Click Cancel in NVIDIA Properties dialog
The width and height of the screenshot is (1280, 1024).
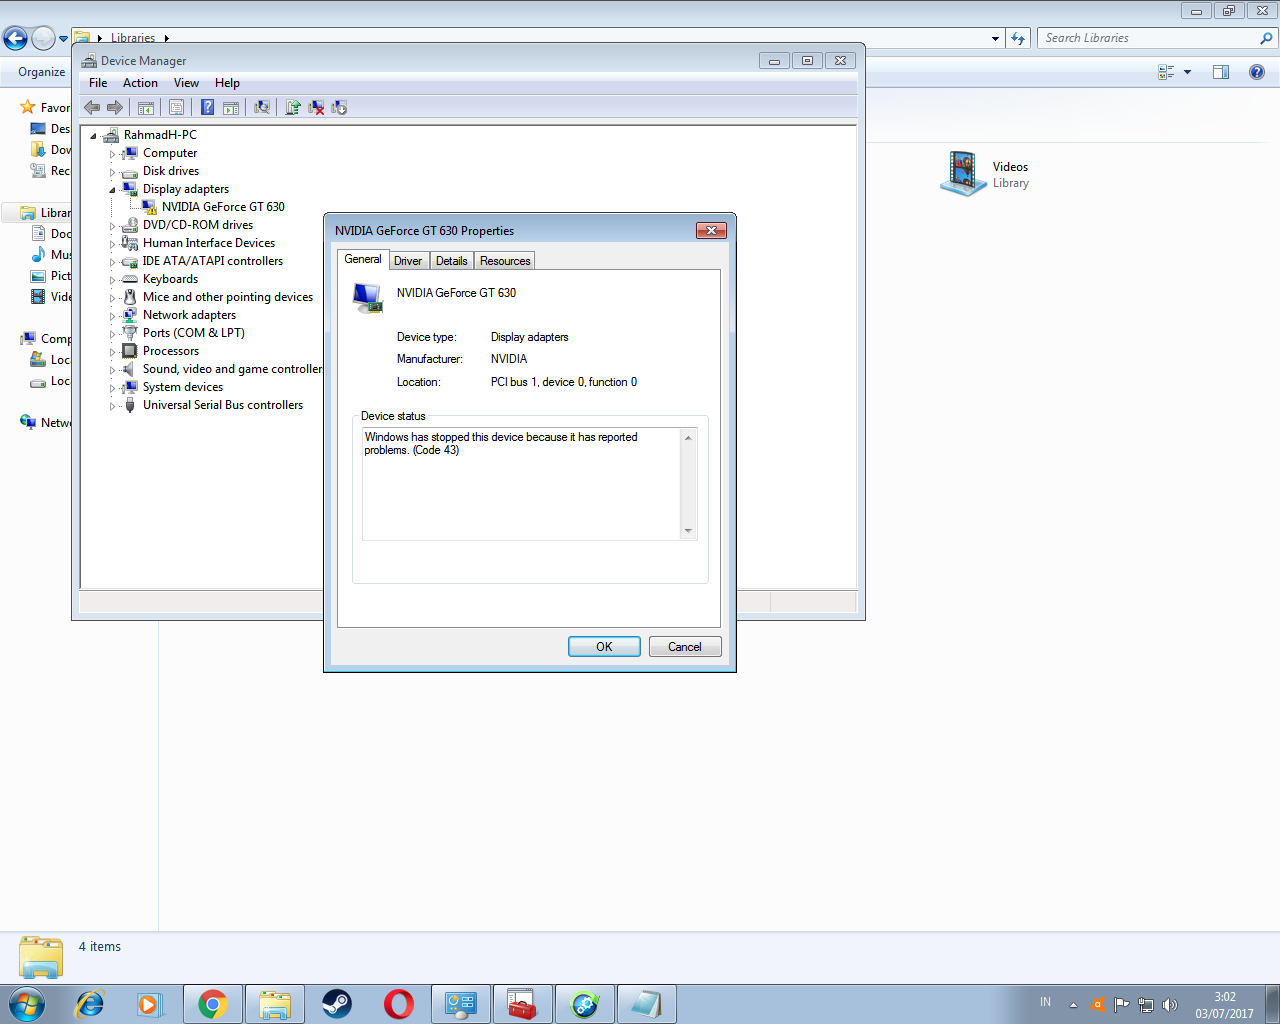685,647
